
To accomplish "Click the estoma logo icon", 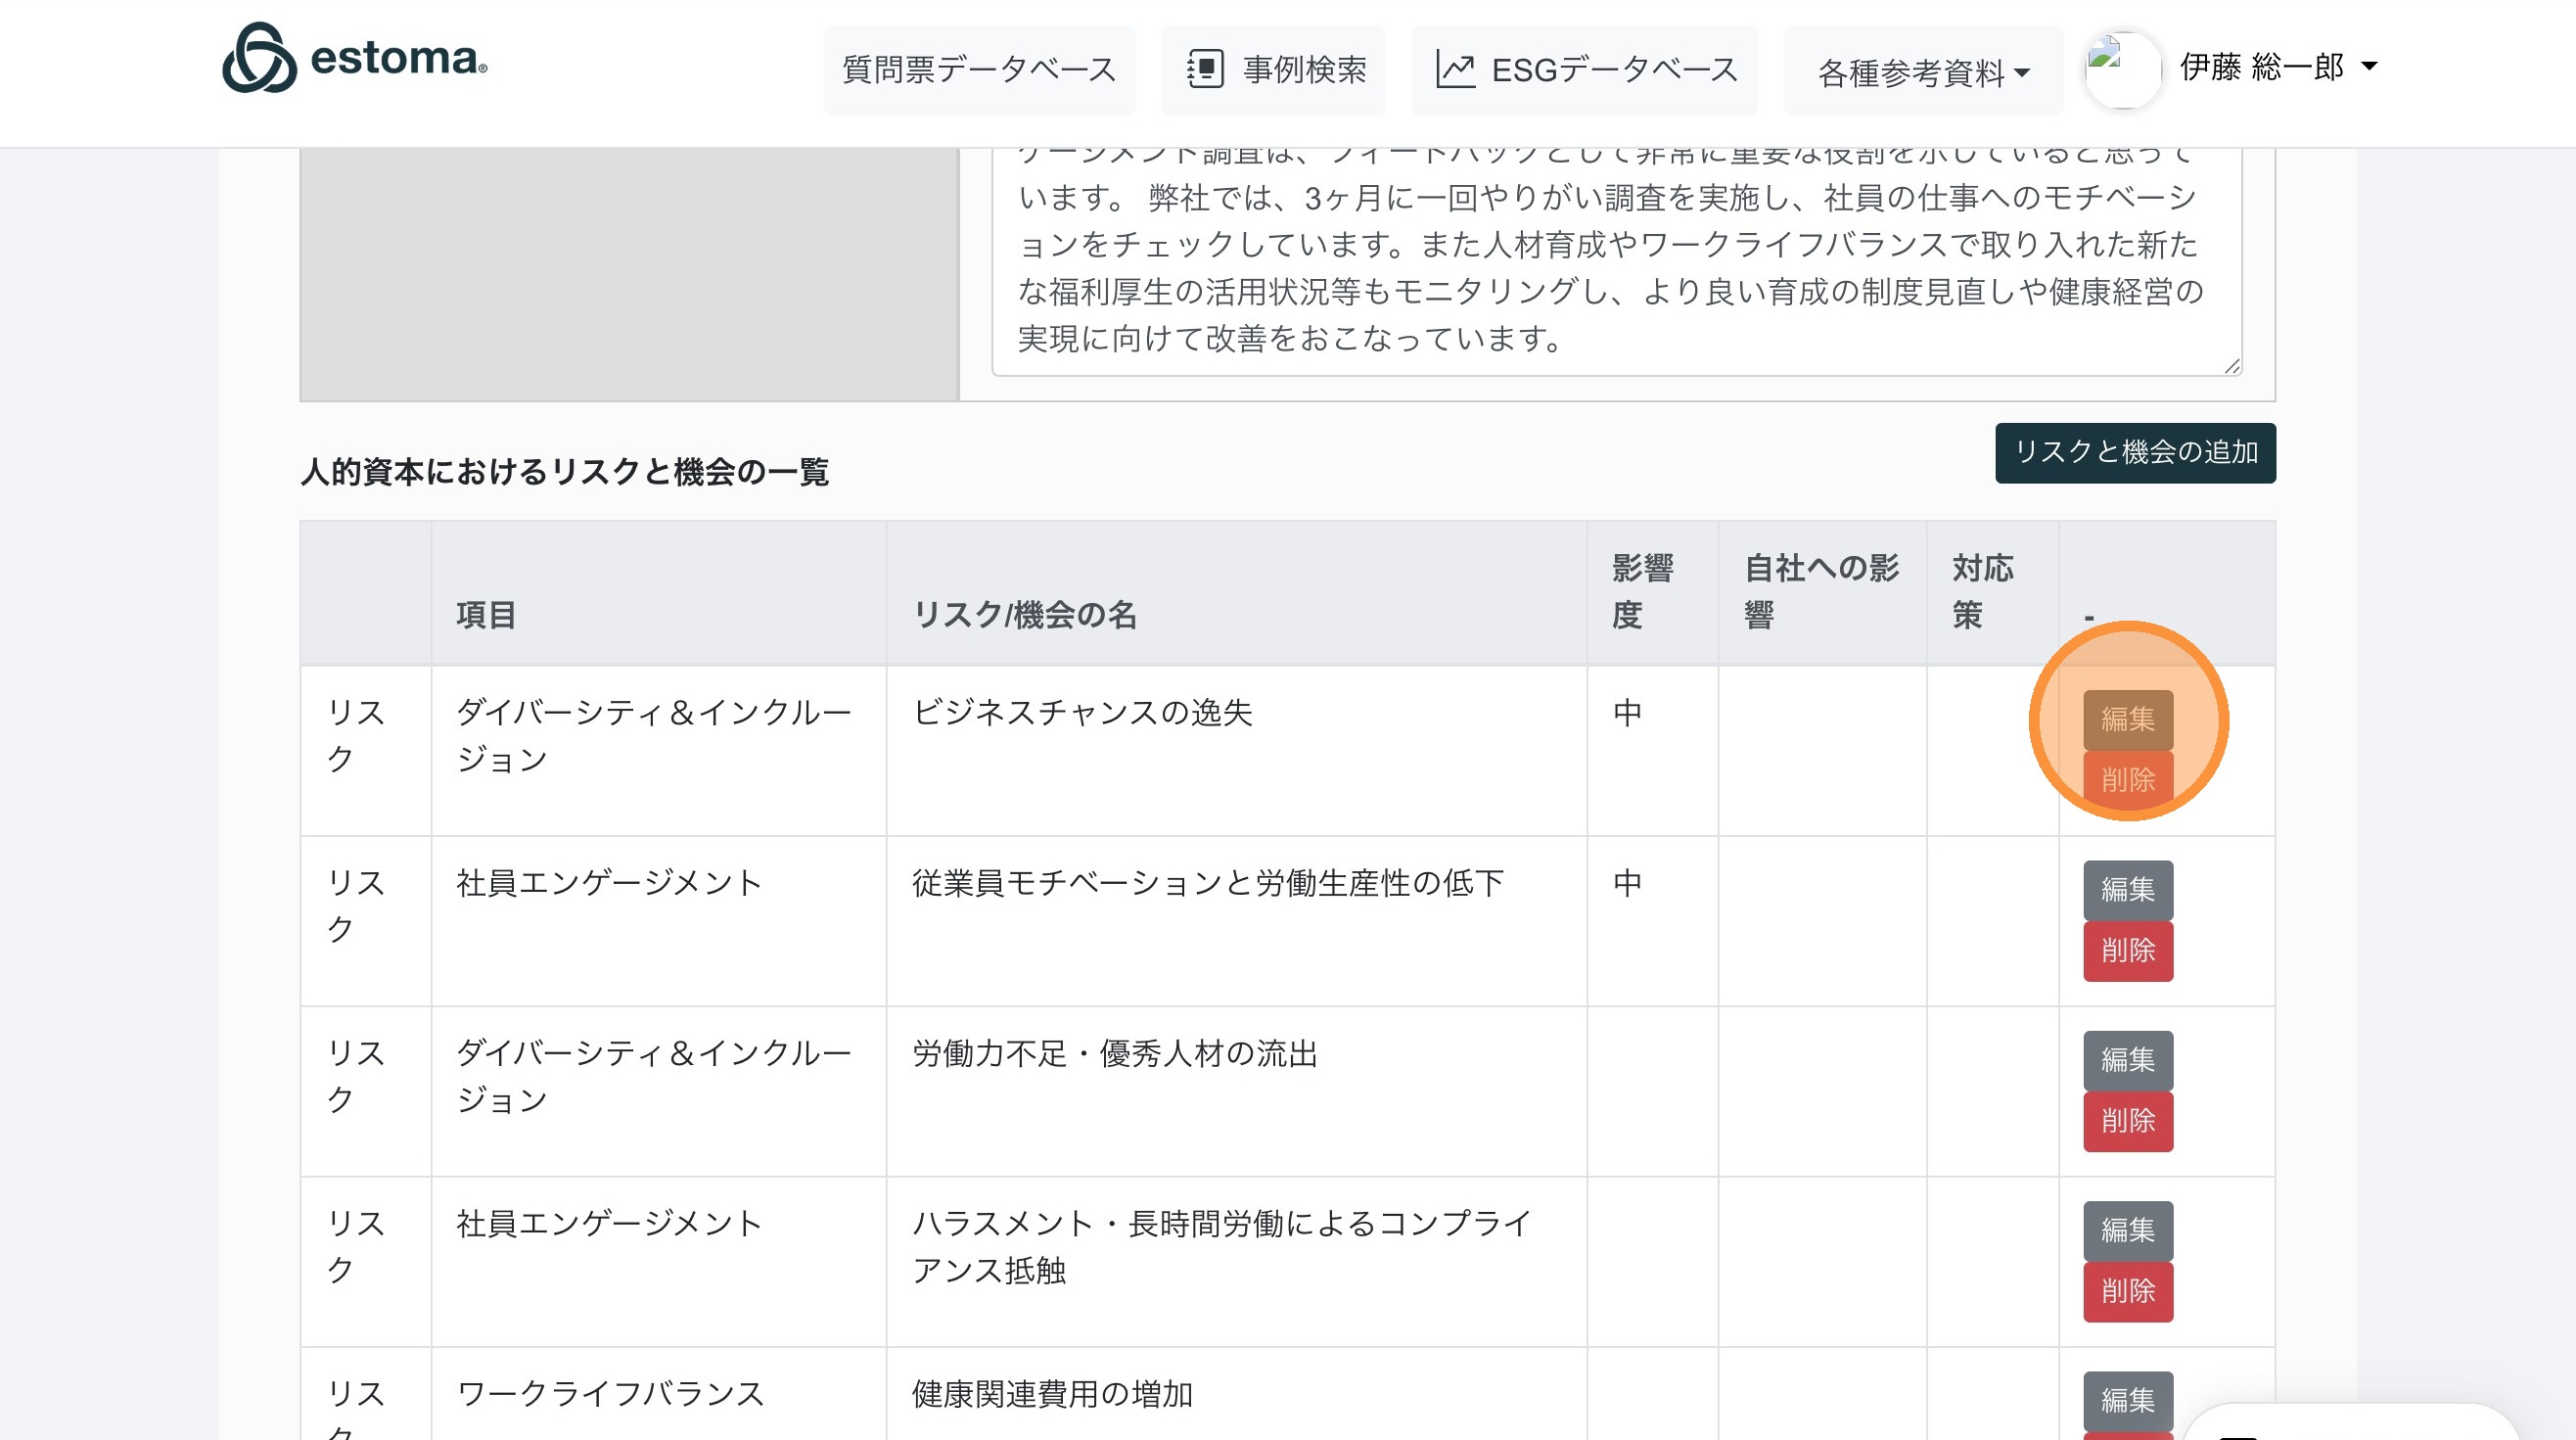I will 259,58.
